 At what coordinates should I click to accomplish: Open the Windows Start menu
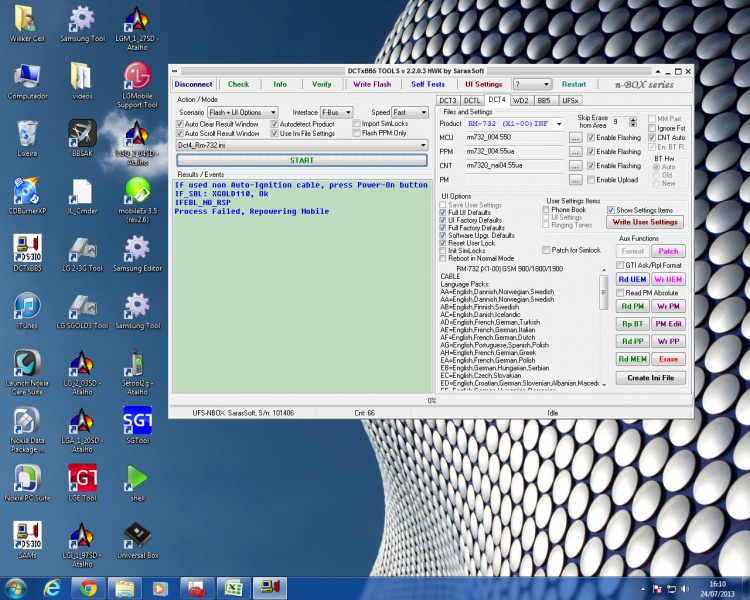pyautogui.click(x=15, y=588)
